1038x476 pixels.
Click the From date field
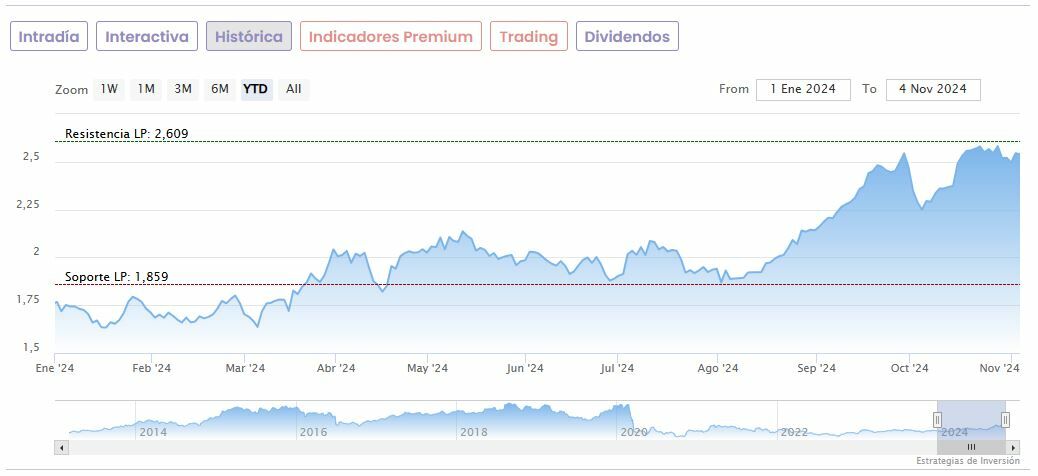[803, 89]
